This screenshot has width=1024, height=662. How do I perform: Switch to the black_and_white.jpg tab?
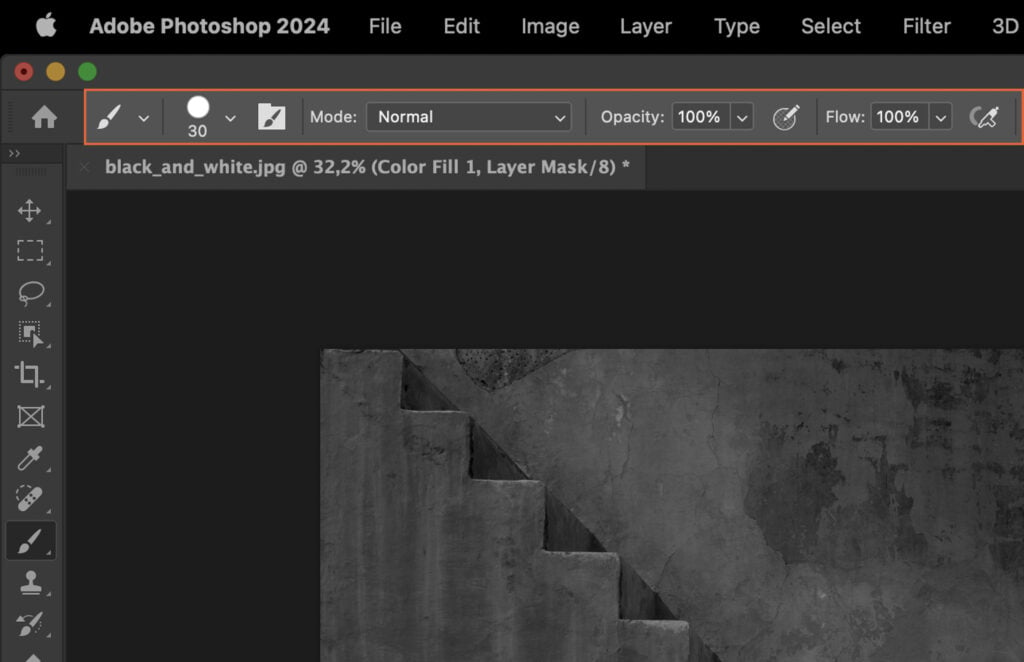(x=360, y=167)
